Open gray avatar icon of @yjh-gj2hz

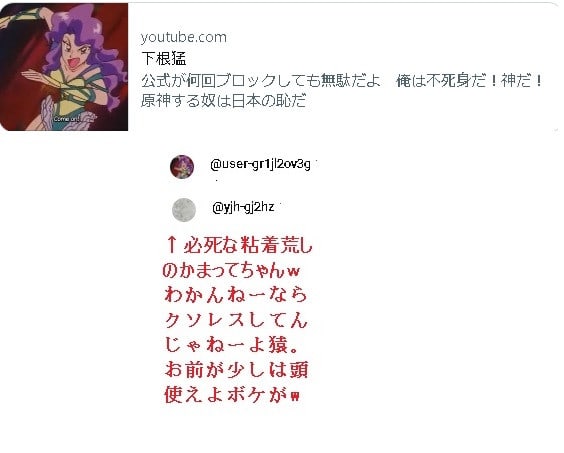184,210
